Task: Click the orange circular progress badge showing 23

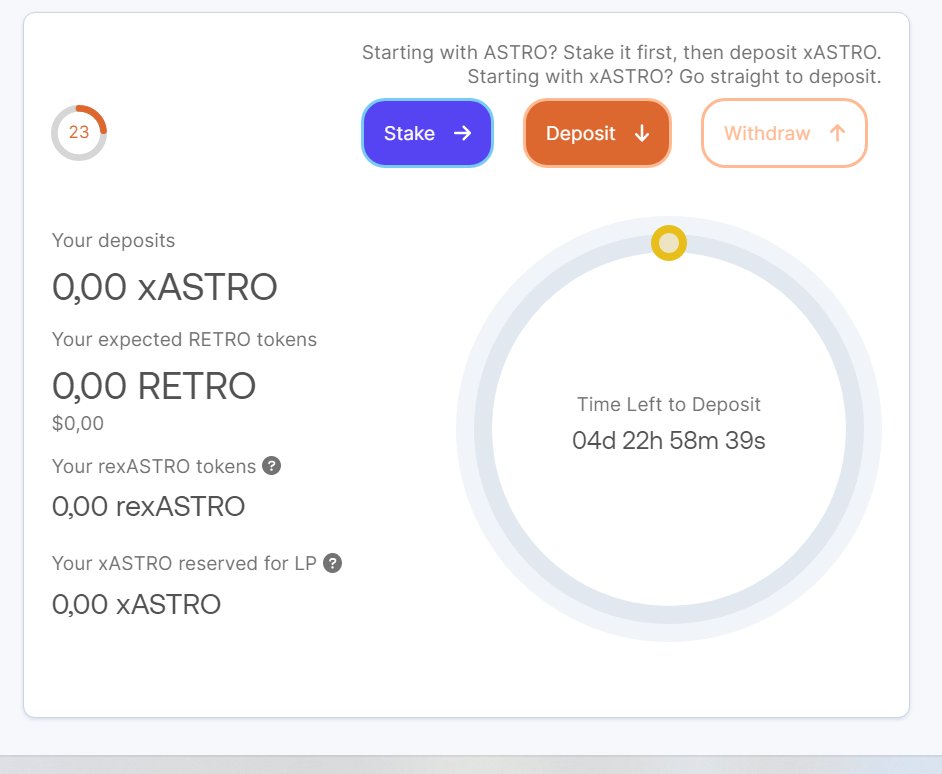Action: 79,131
